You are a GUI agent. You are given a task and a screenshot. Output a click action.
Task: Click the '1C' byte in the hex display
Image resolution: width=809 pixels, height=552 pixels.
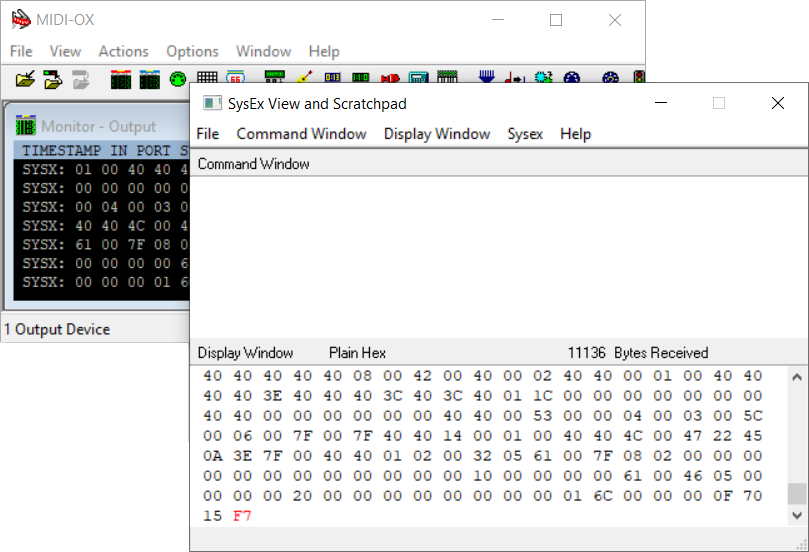click(542, 396)
